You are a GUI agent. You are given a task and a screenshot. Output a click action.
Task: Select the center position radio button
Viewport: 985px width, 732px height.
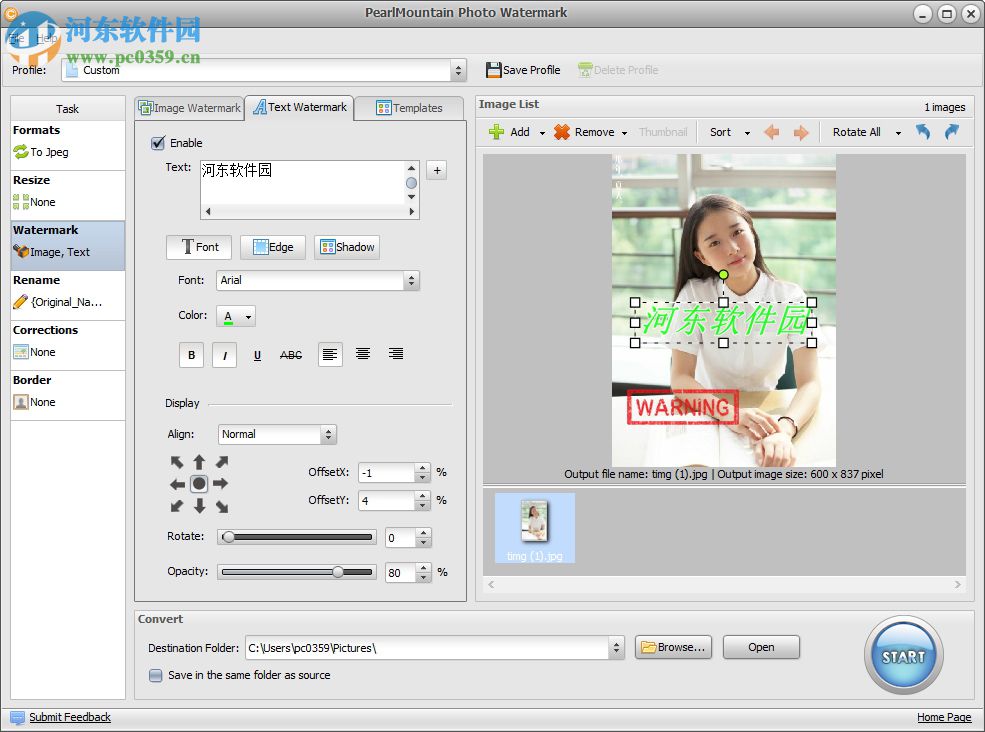pyautogui.click(x=198, y=483)
